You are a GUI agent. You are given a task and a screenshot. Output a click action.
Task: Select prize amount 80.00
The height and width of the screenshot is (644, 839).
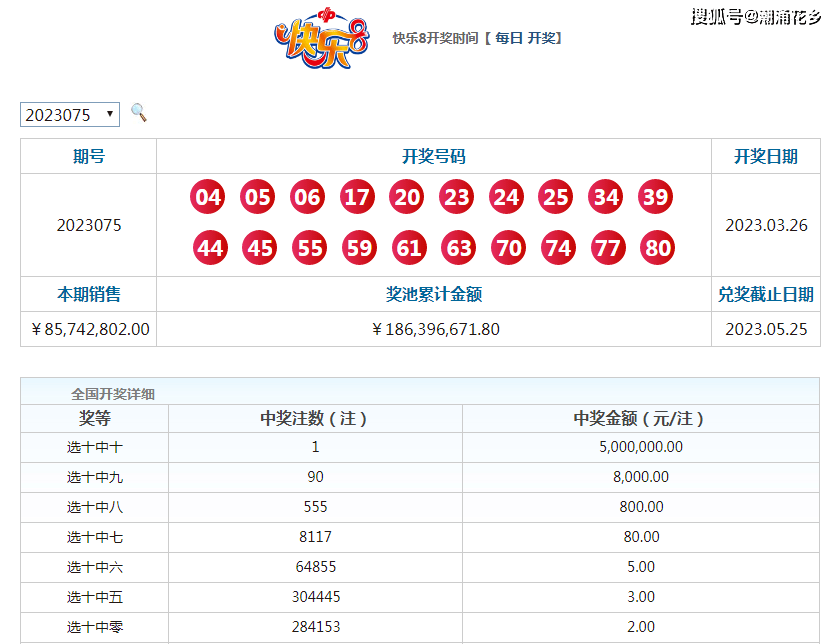[x=641, y=537]
